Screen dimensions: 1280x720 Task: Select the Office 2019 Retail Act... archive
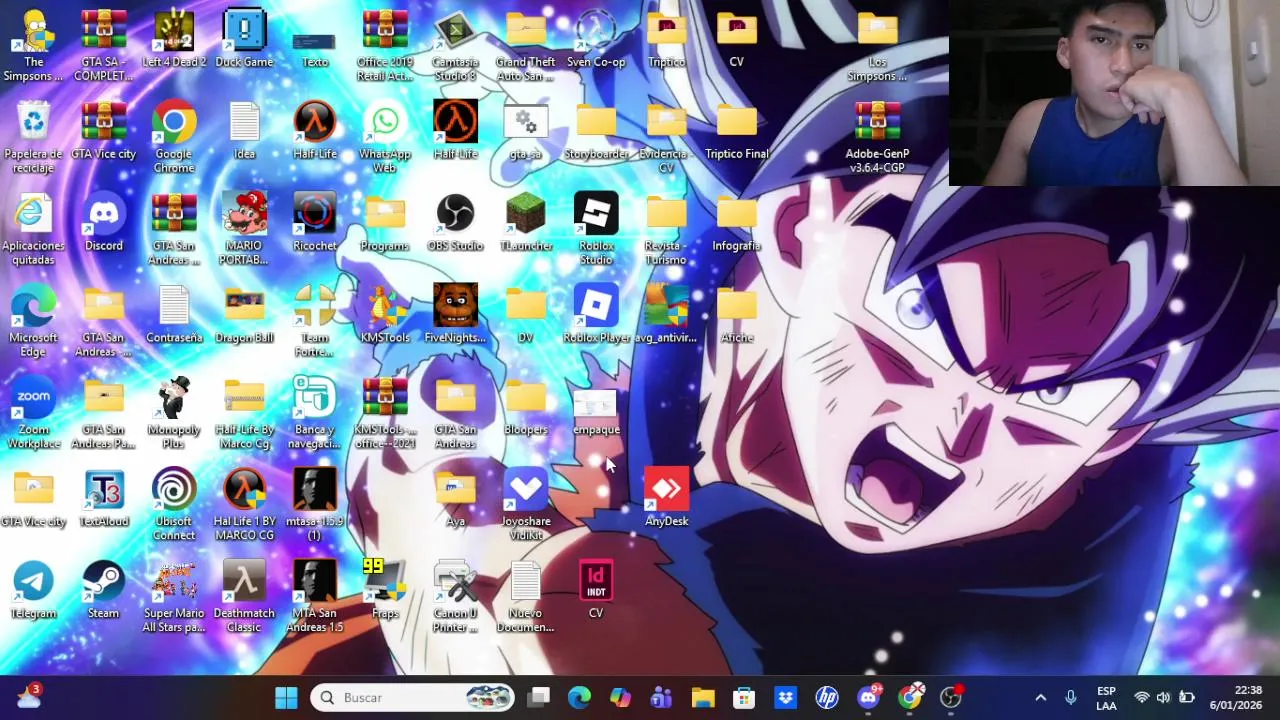click(x=385, y=46)
